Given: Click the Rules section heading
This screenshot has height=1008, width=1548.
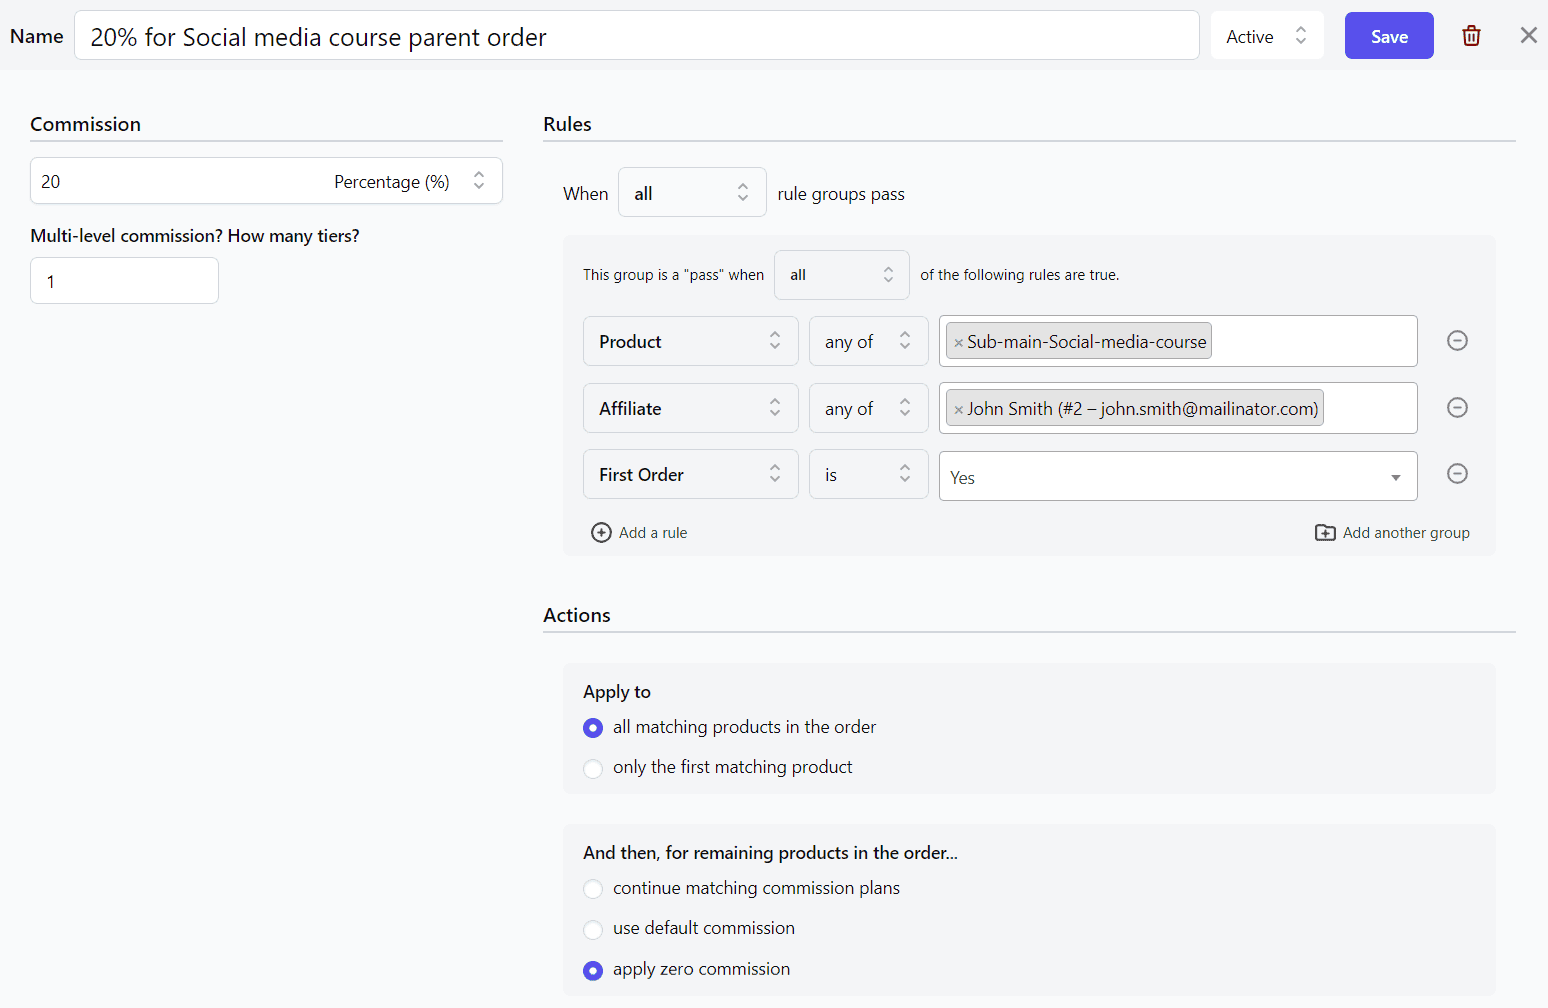Looking at the screenshot, I should pos(567,124).
